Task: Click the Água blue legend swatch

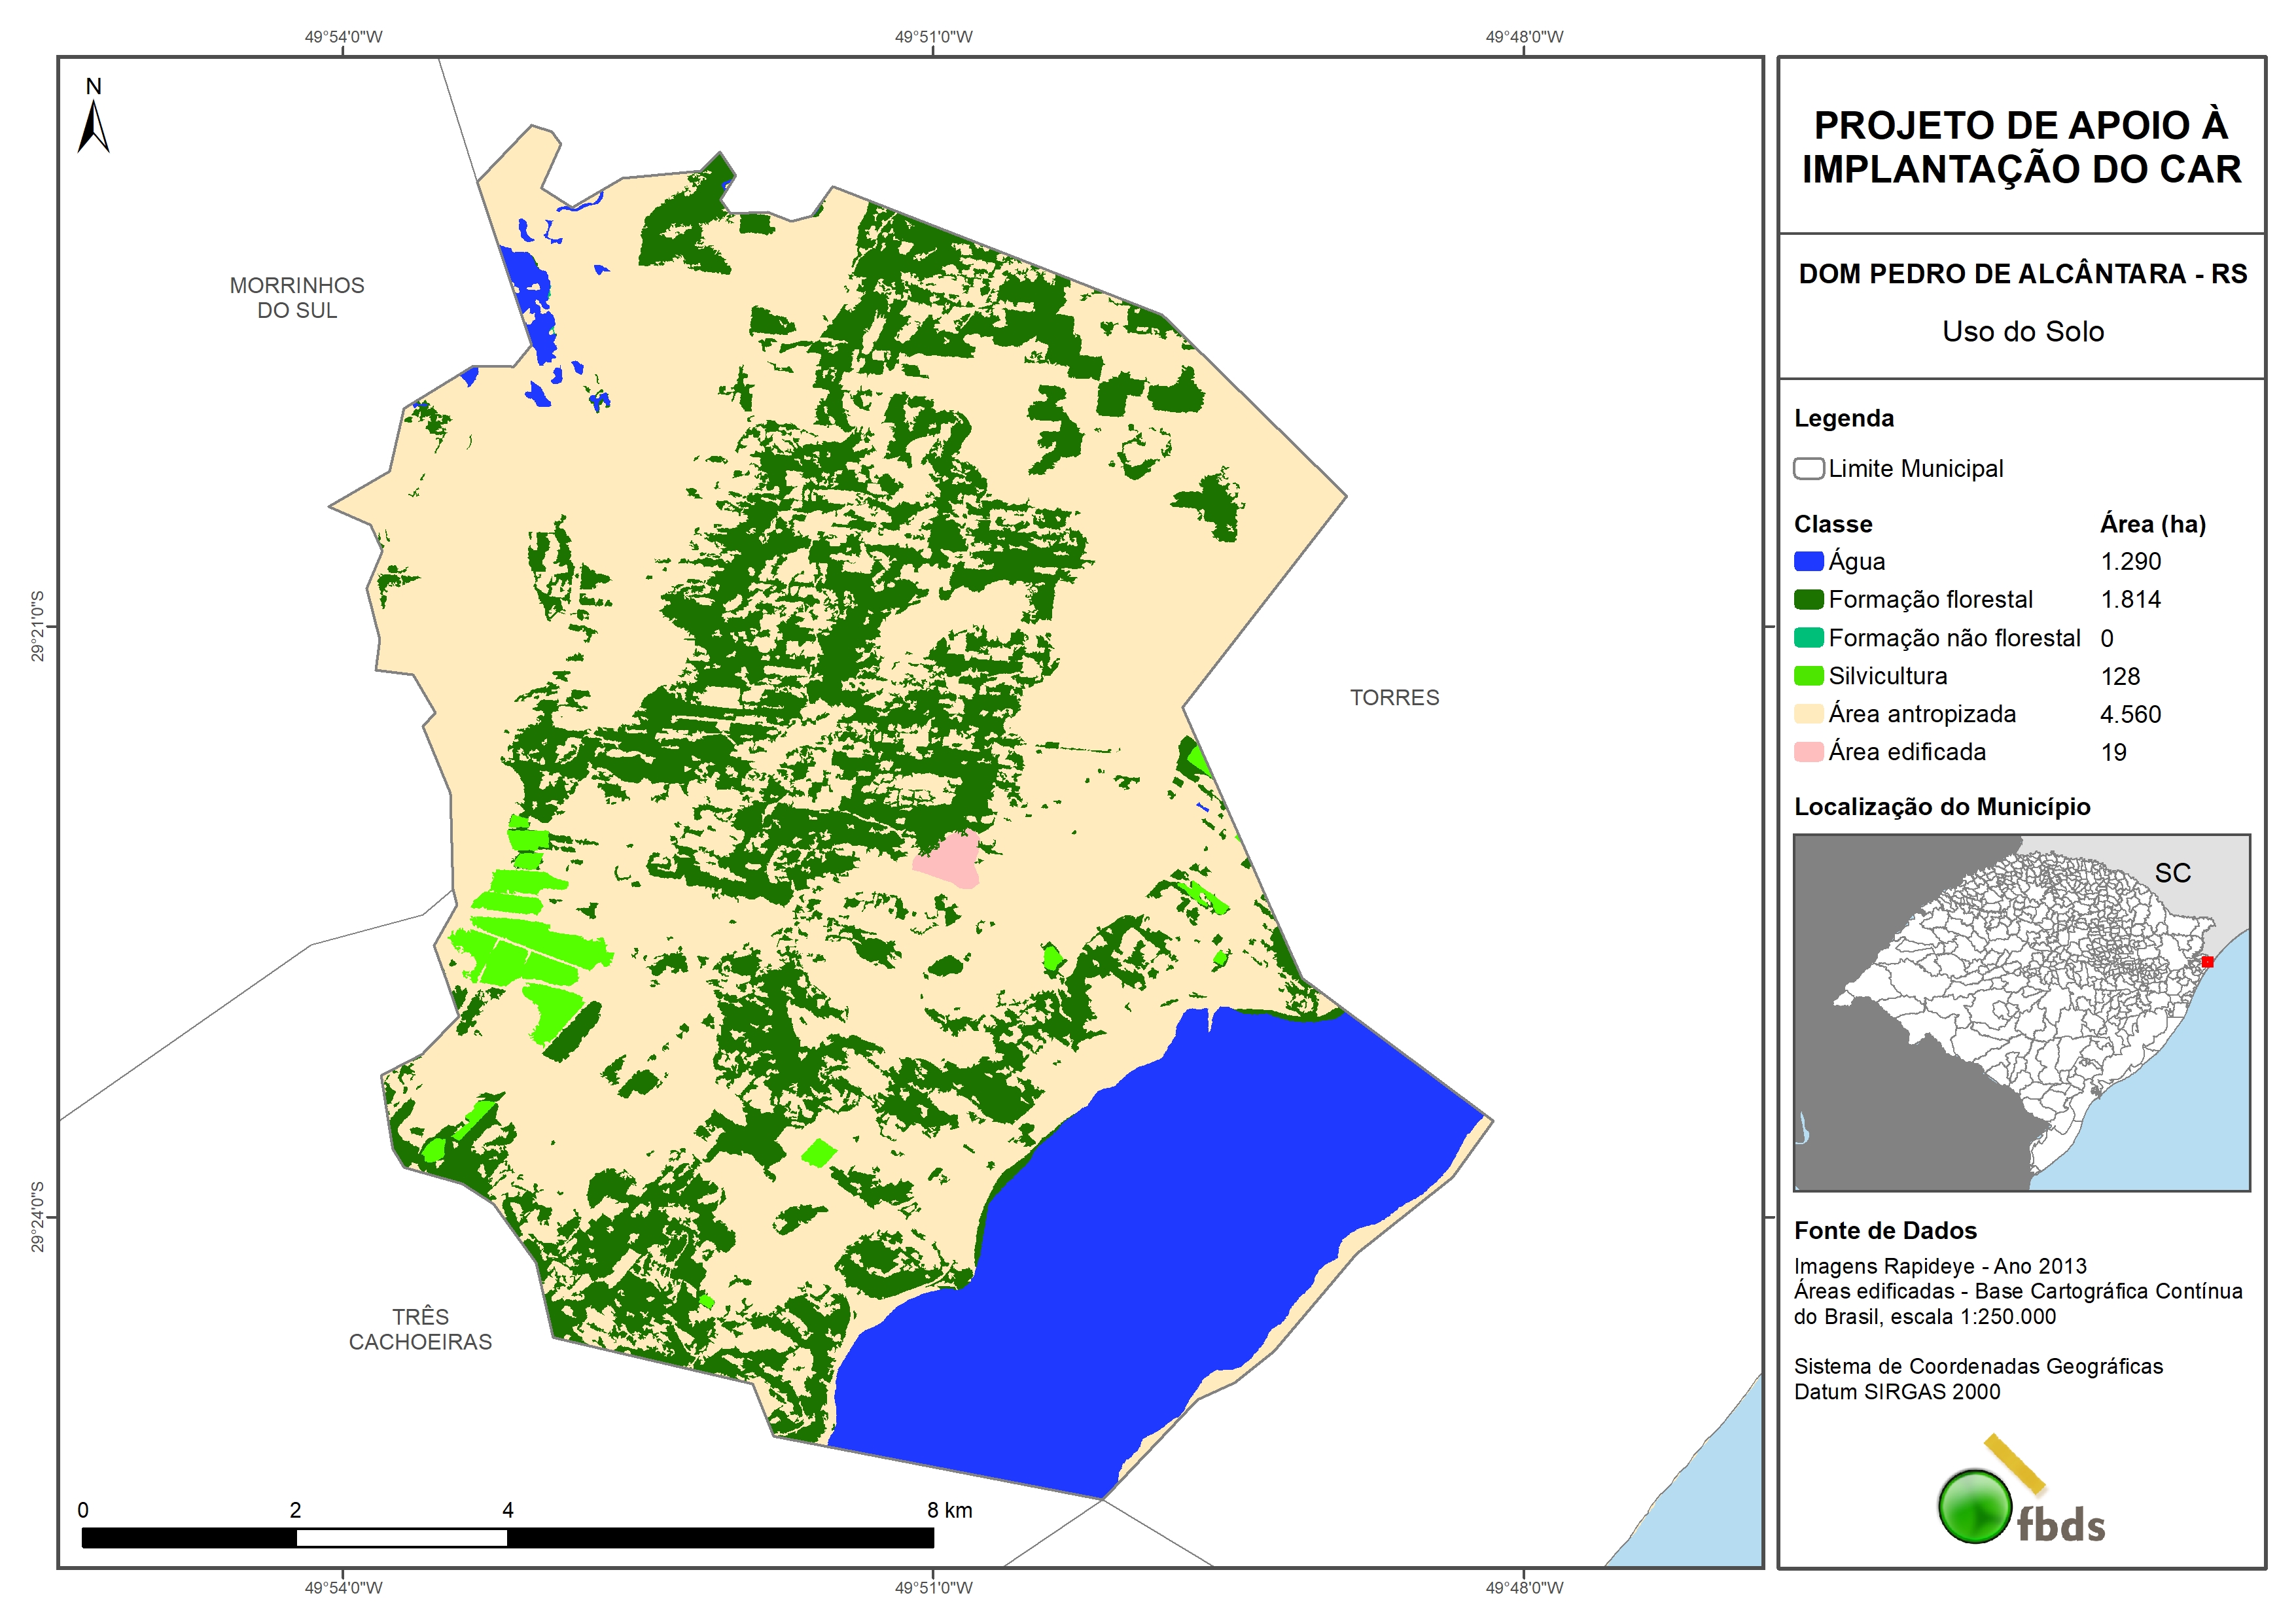Action: (1808, 562)
